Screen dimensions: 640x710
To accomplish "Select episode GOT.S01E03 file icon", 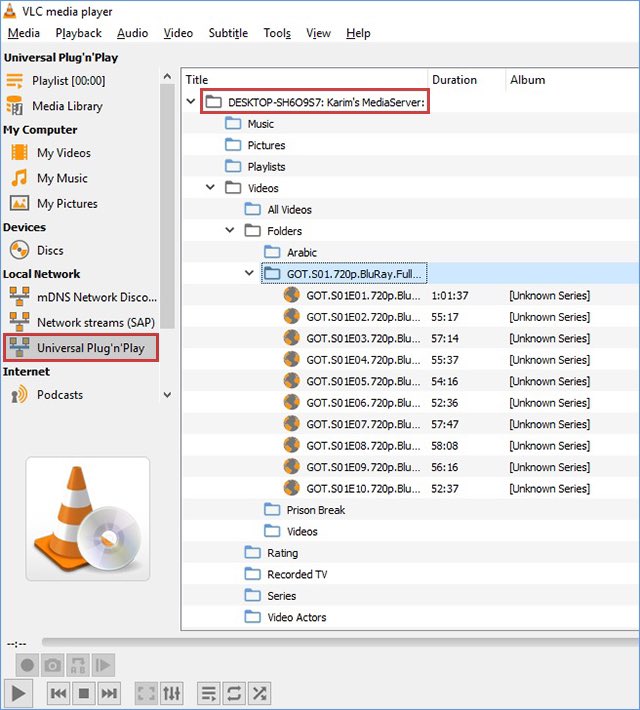I will pos(292,338).
